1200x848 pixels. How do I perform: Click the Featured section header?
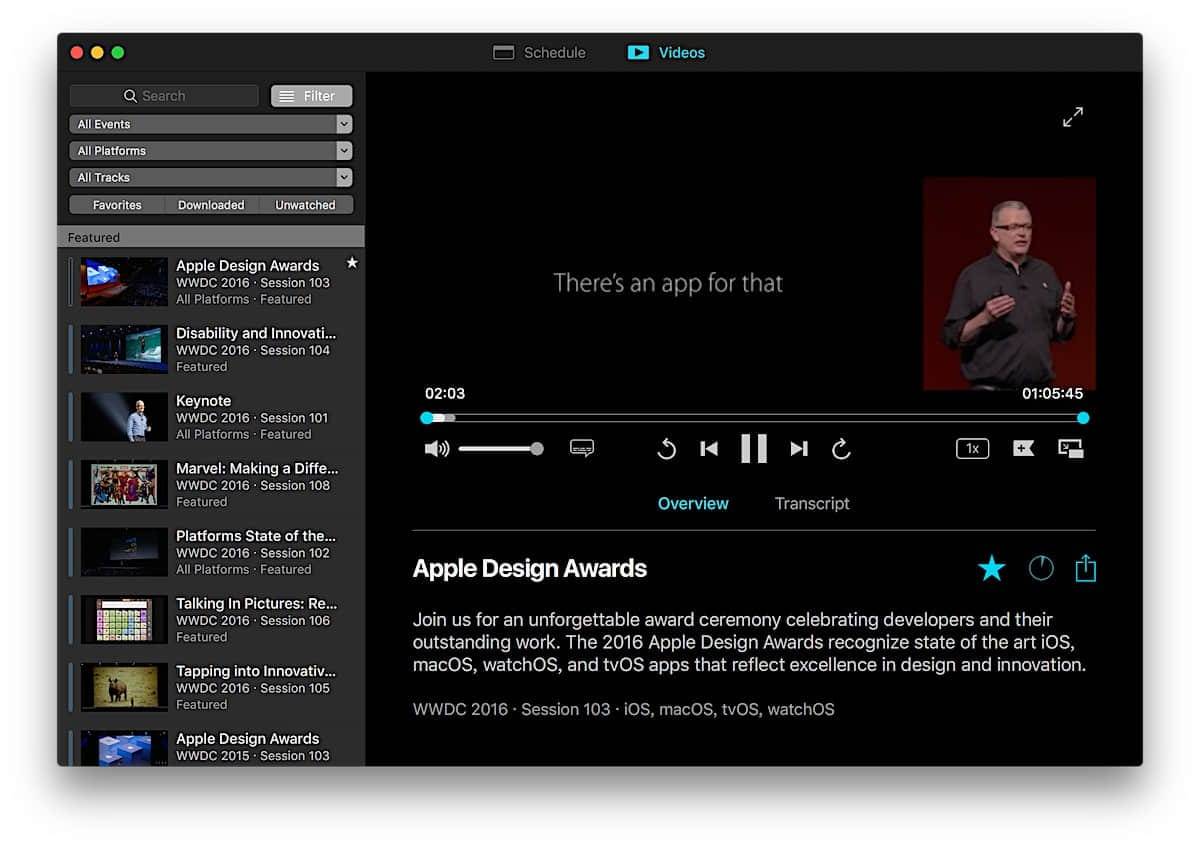pos(211,237)
